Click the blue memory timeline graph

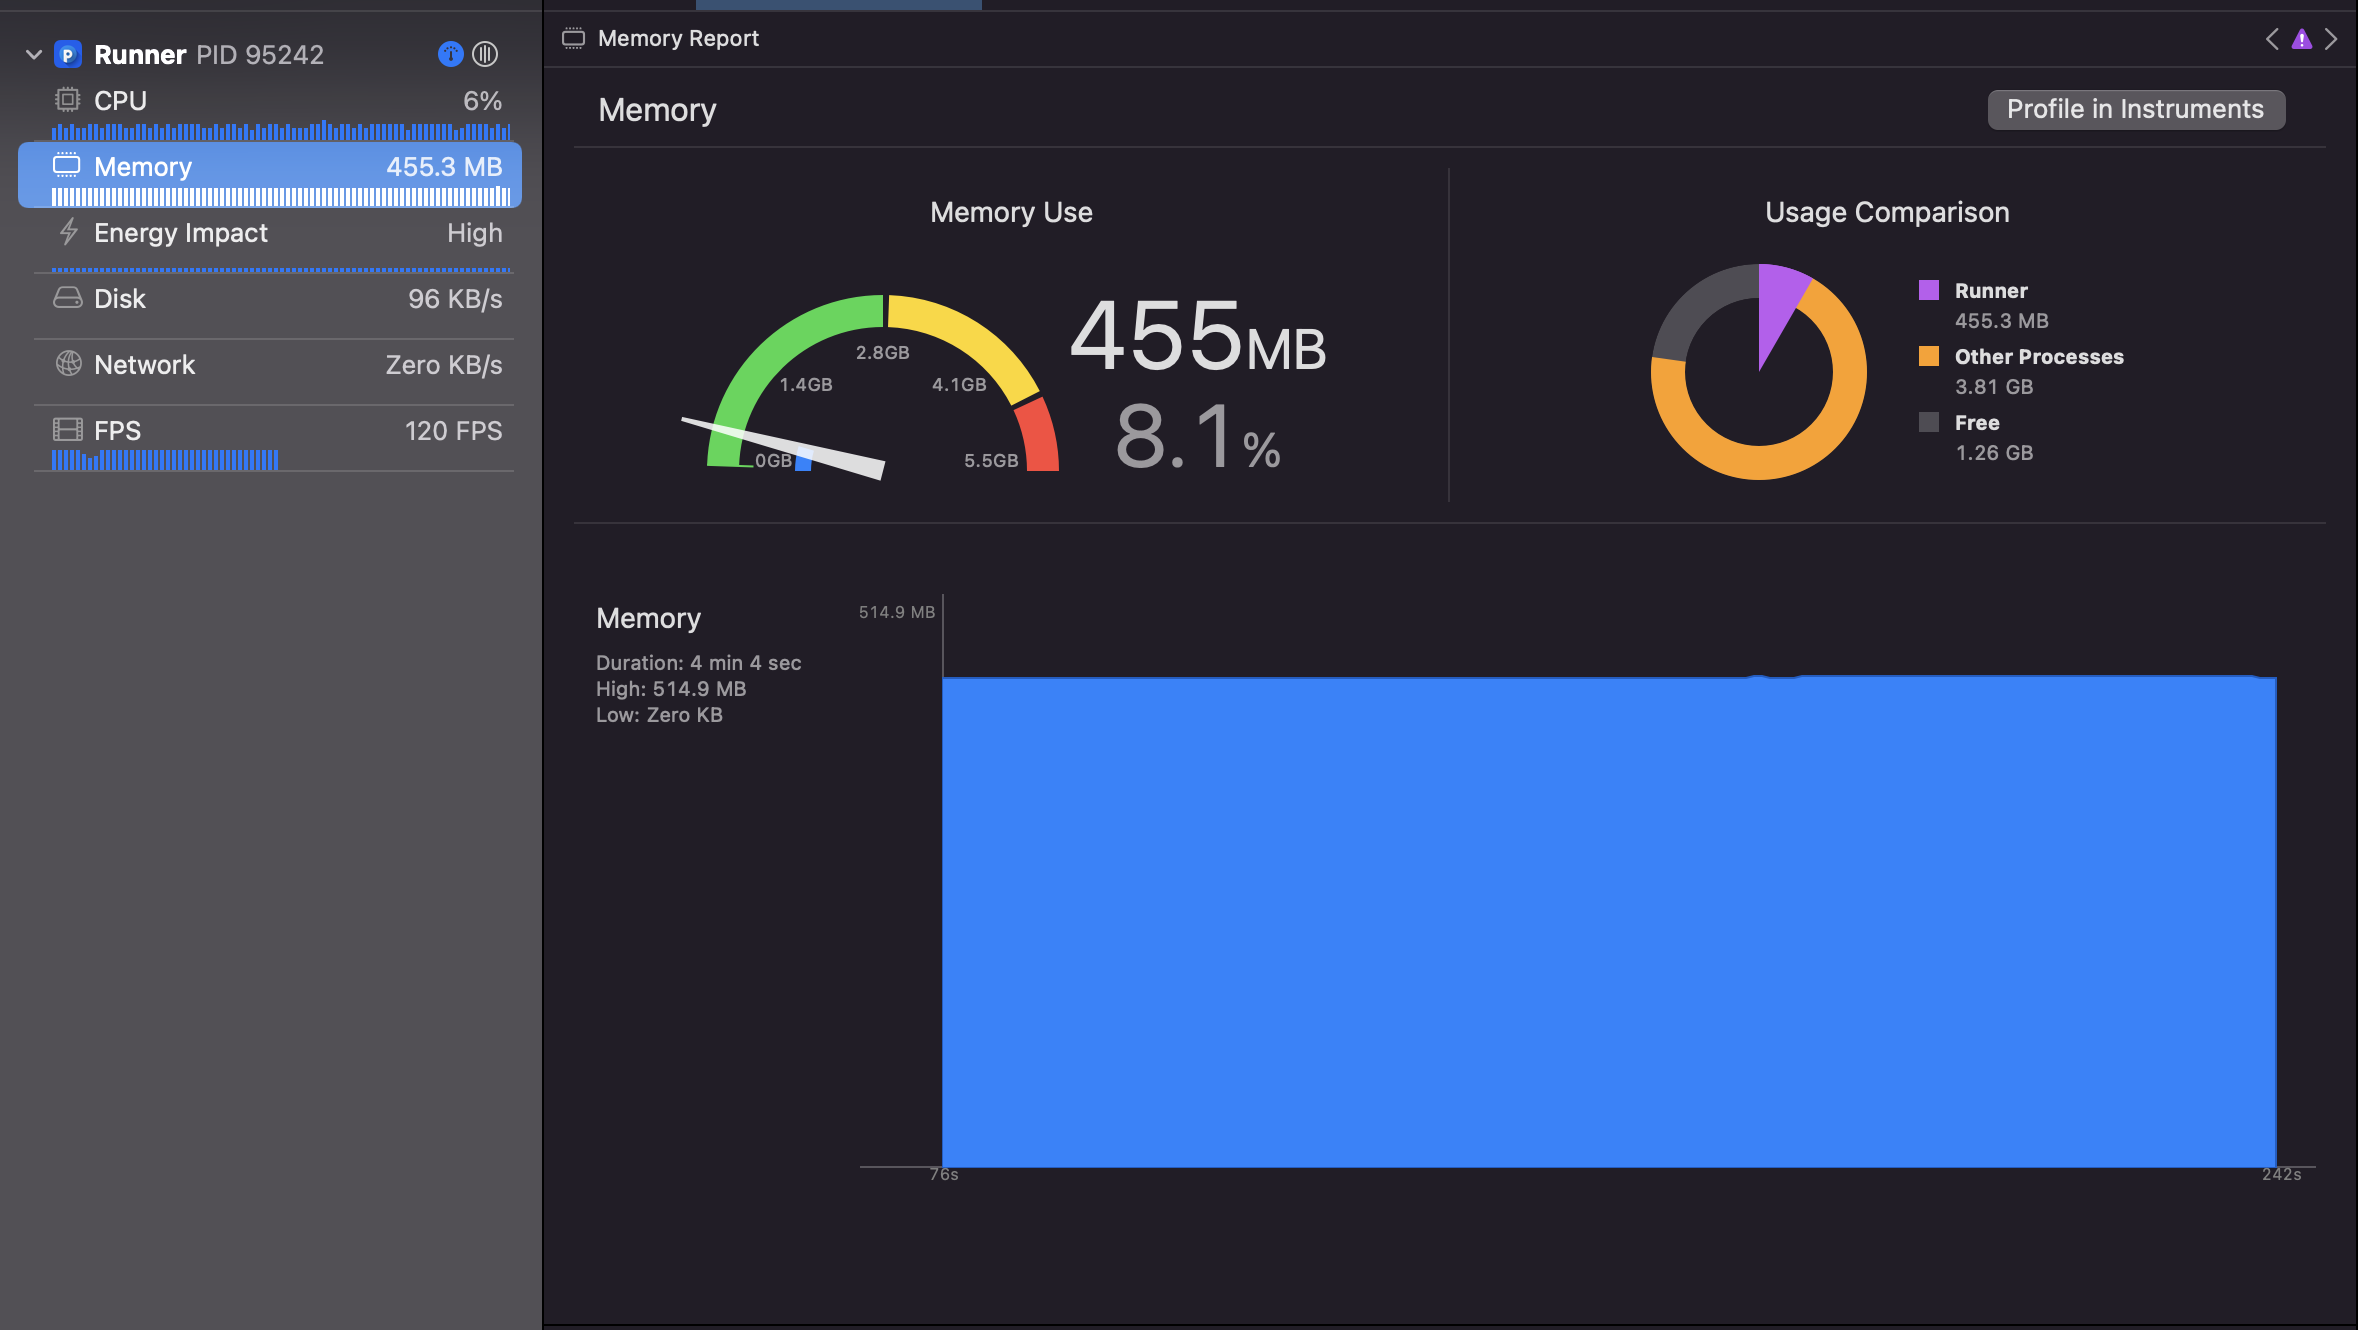click(x=1608, y=920)
